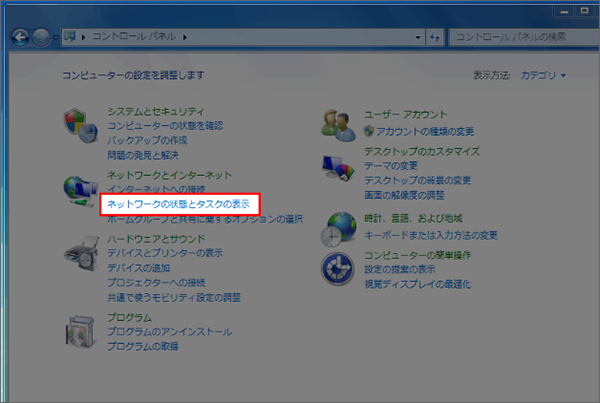This screenshot has height=403, width=600.
Task: Open the recent pages dropdown beside Forward
Action: coord(55,38)
